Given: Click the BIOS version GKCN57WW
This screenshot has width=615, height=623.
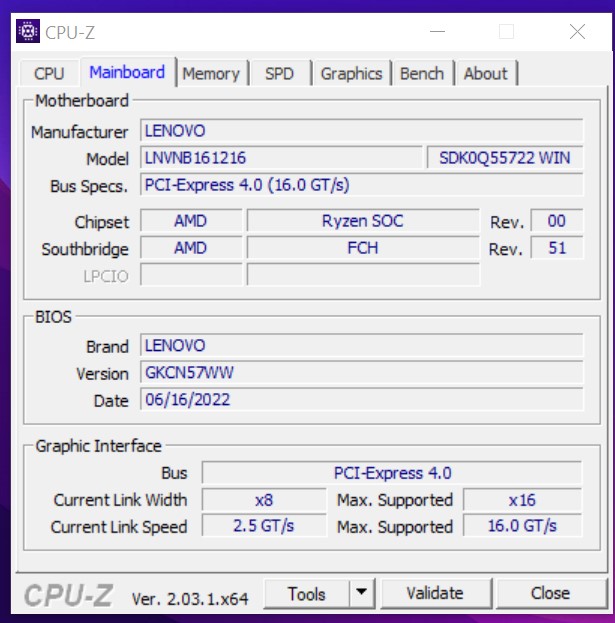Looking at the screenshot, I should click(362, 373).
